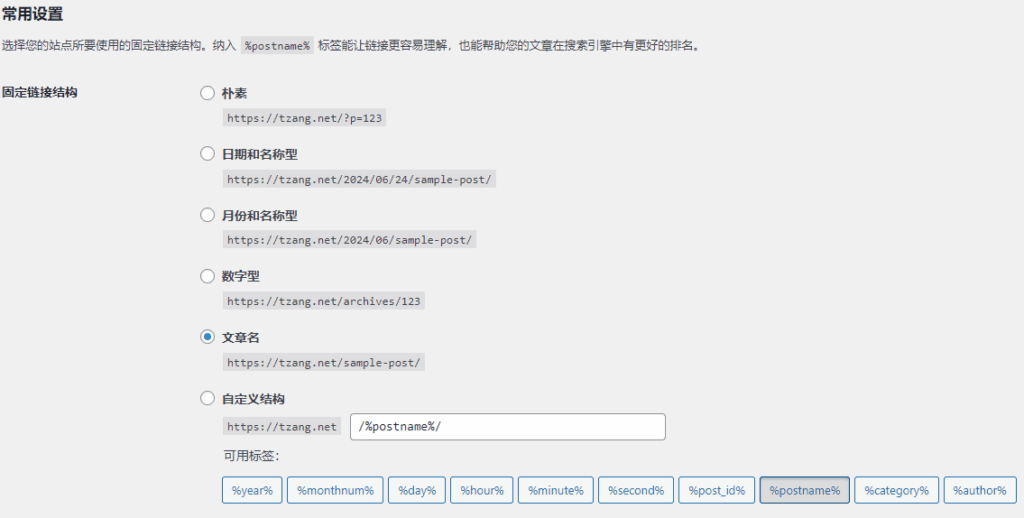The image size is (1024, 518).
Task: Click the %day% tag button
Action: pos(416,490)
